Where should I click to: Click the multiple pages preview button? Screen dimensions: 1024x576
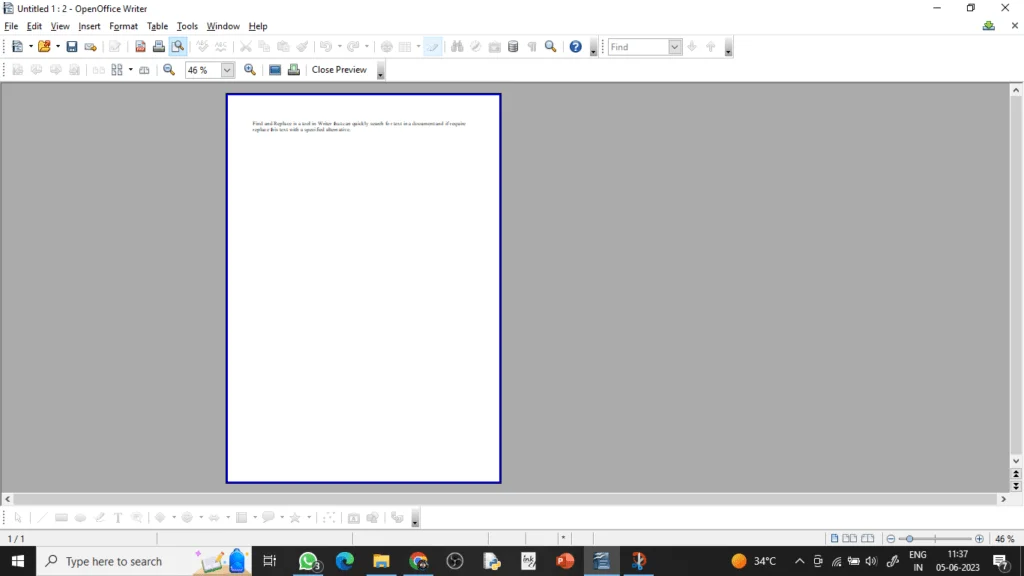tap(117, 70)
